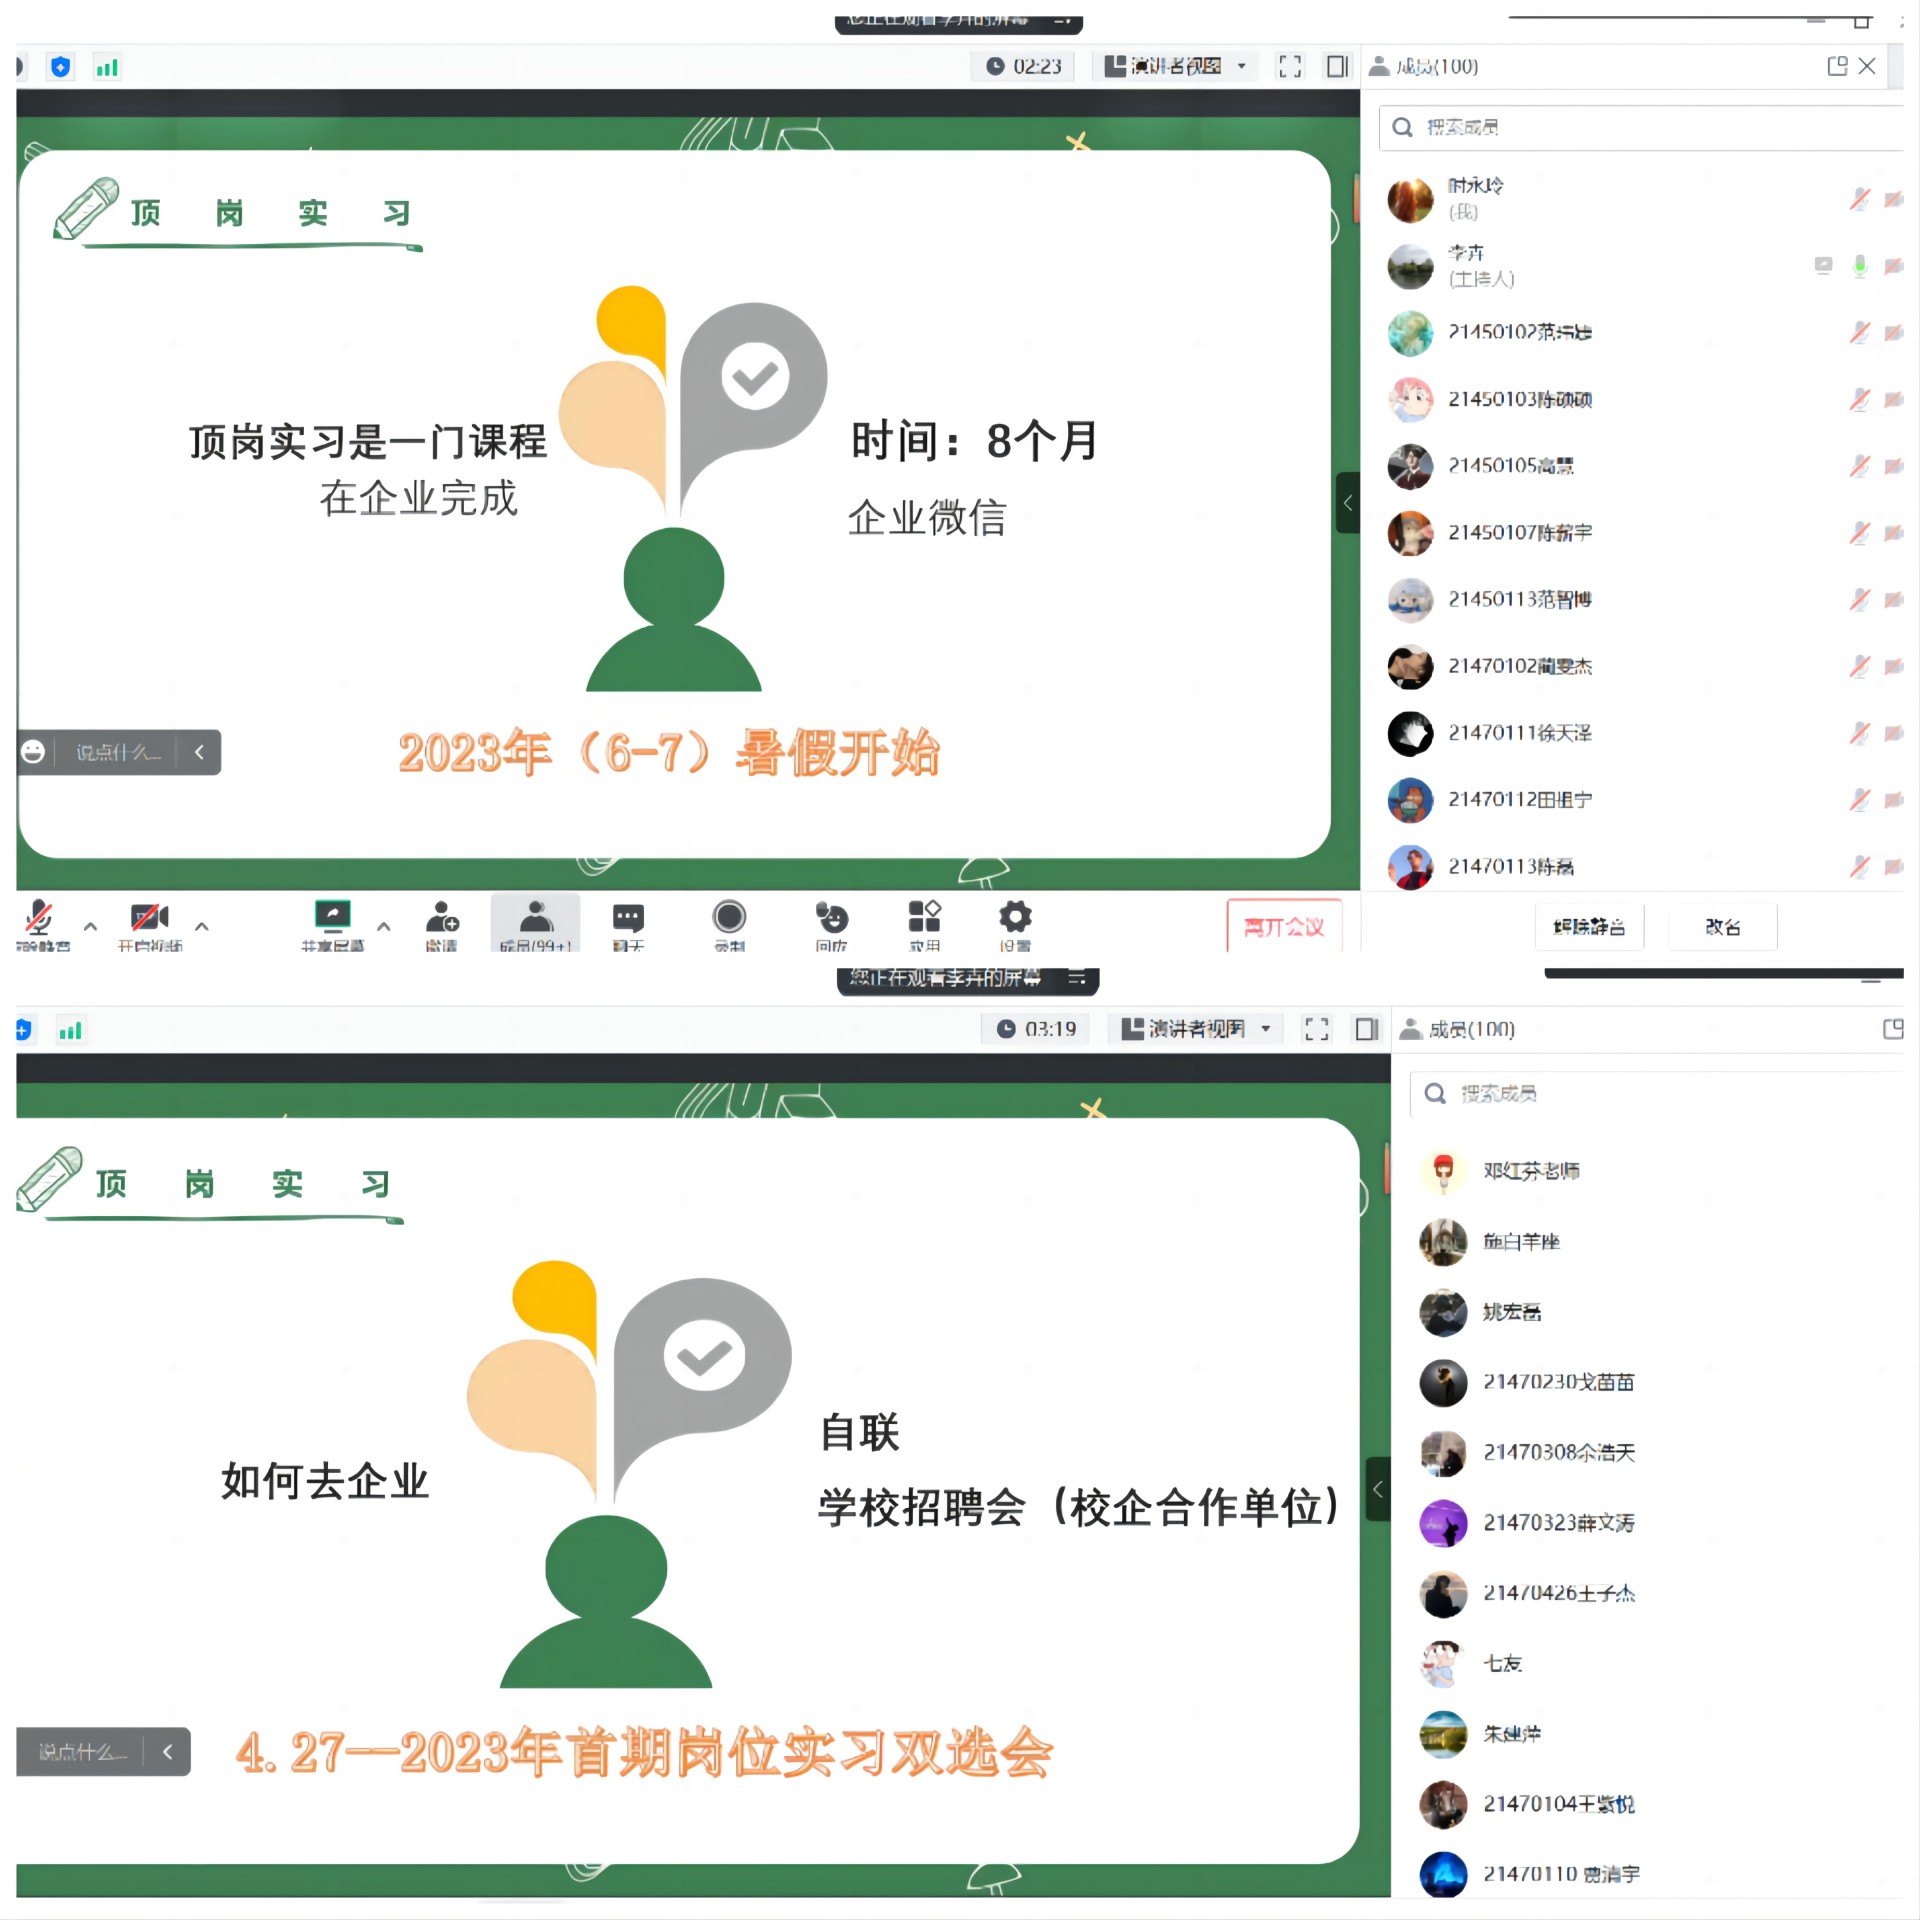Expand microphone options arrow
This screenshot has width=1920, height=1920.
tap(91, 926)
